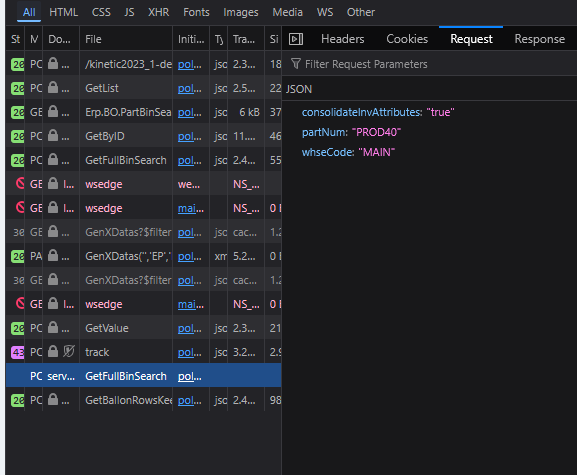Click the filter funnel icon in Request panel
Viewport: 577px width, 475px height.
coord(295,64)
